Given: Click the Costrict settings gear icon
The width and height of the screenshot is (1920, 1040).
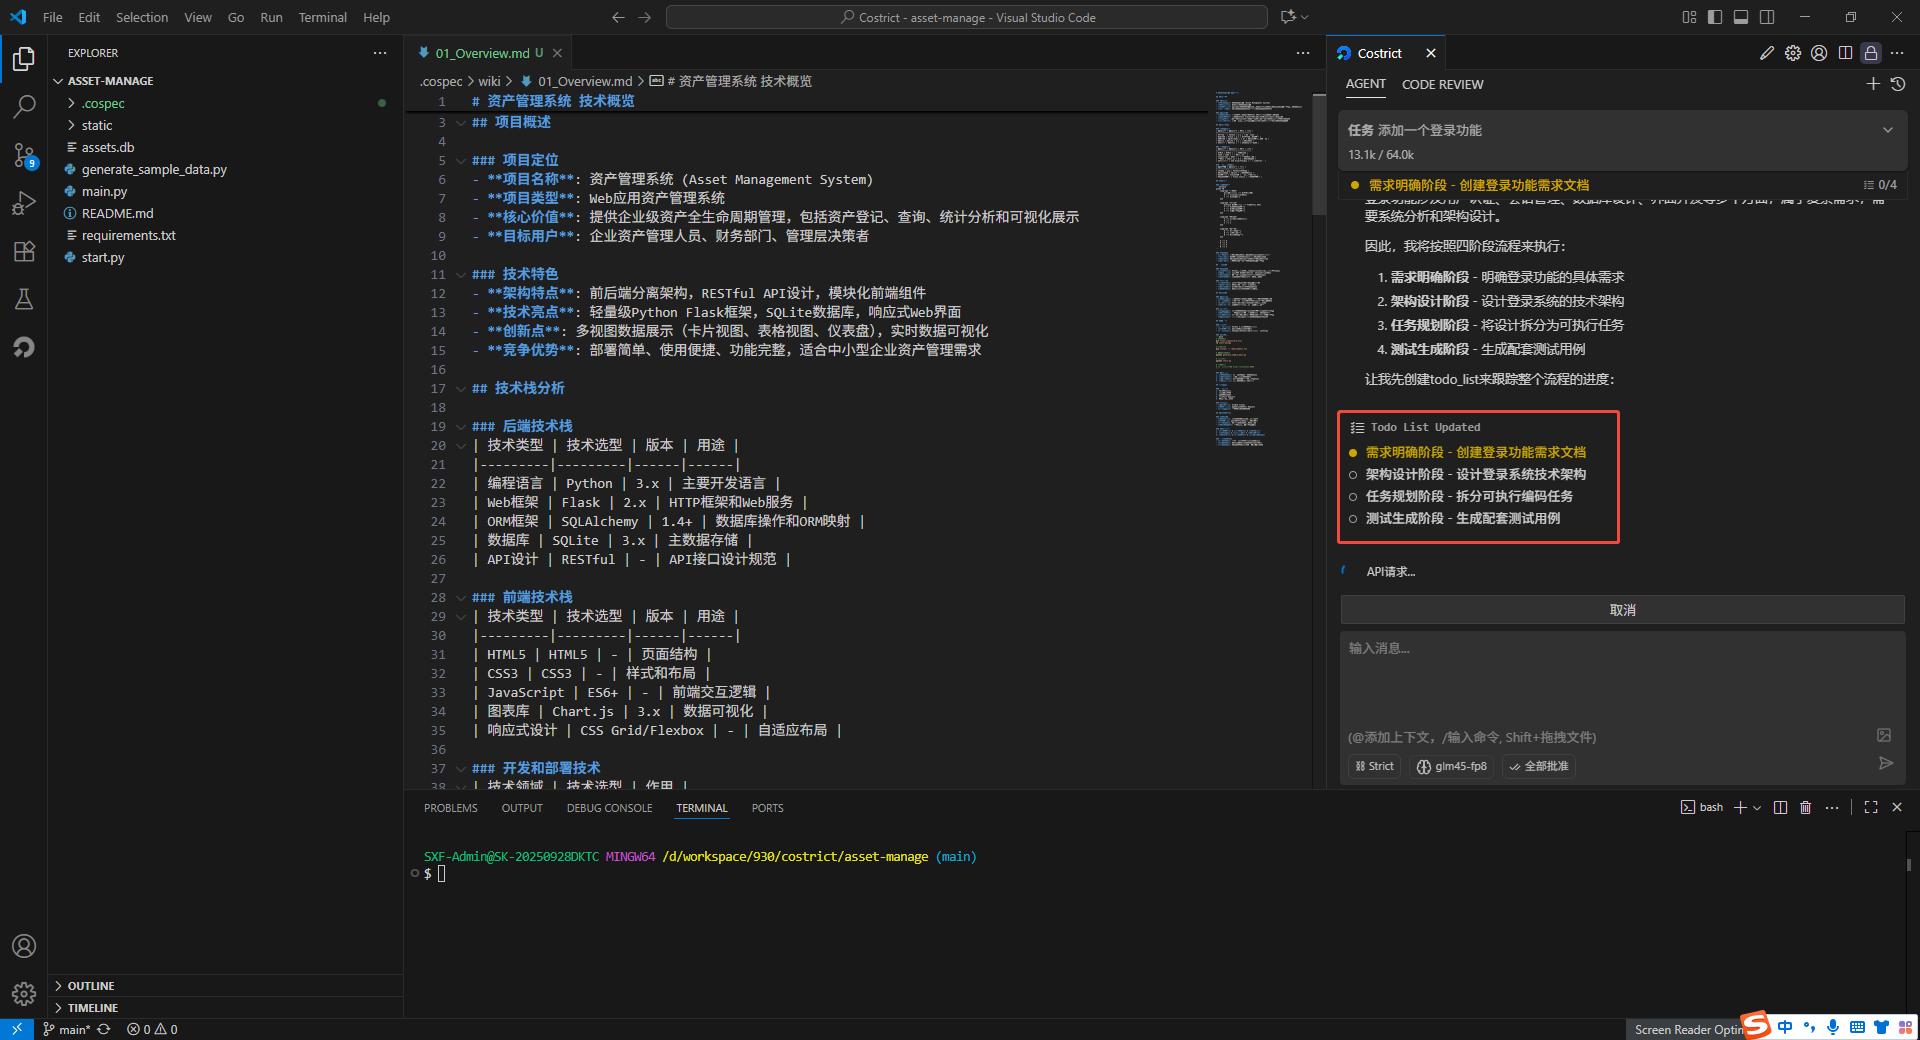Looking at the screenshot, I should pyautogui.click(x=1793, y=53).
